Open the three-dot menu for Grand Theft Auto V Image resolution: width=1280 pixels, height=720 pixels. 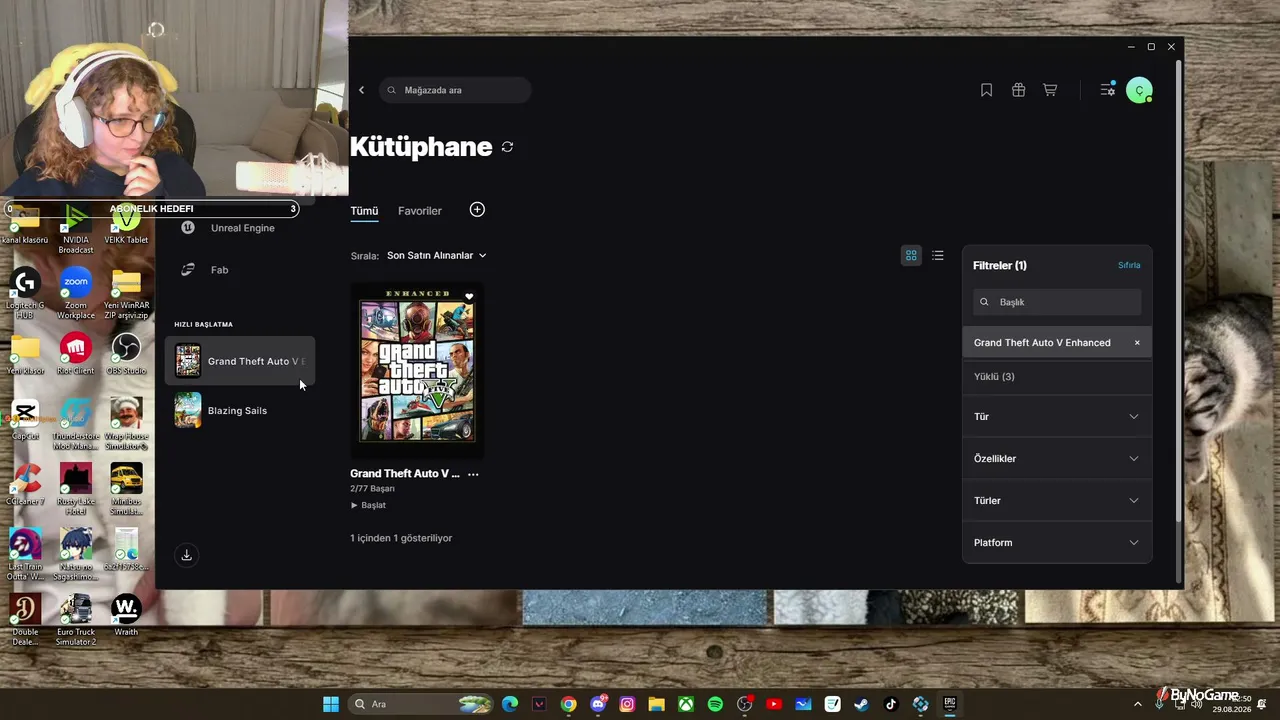[x=473, y=474]
